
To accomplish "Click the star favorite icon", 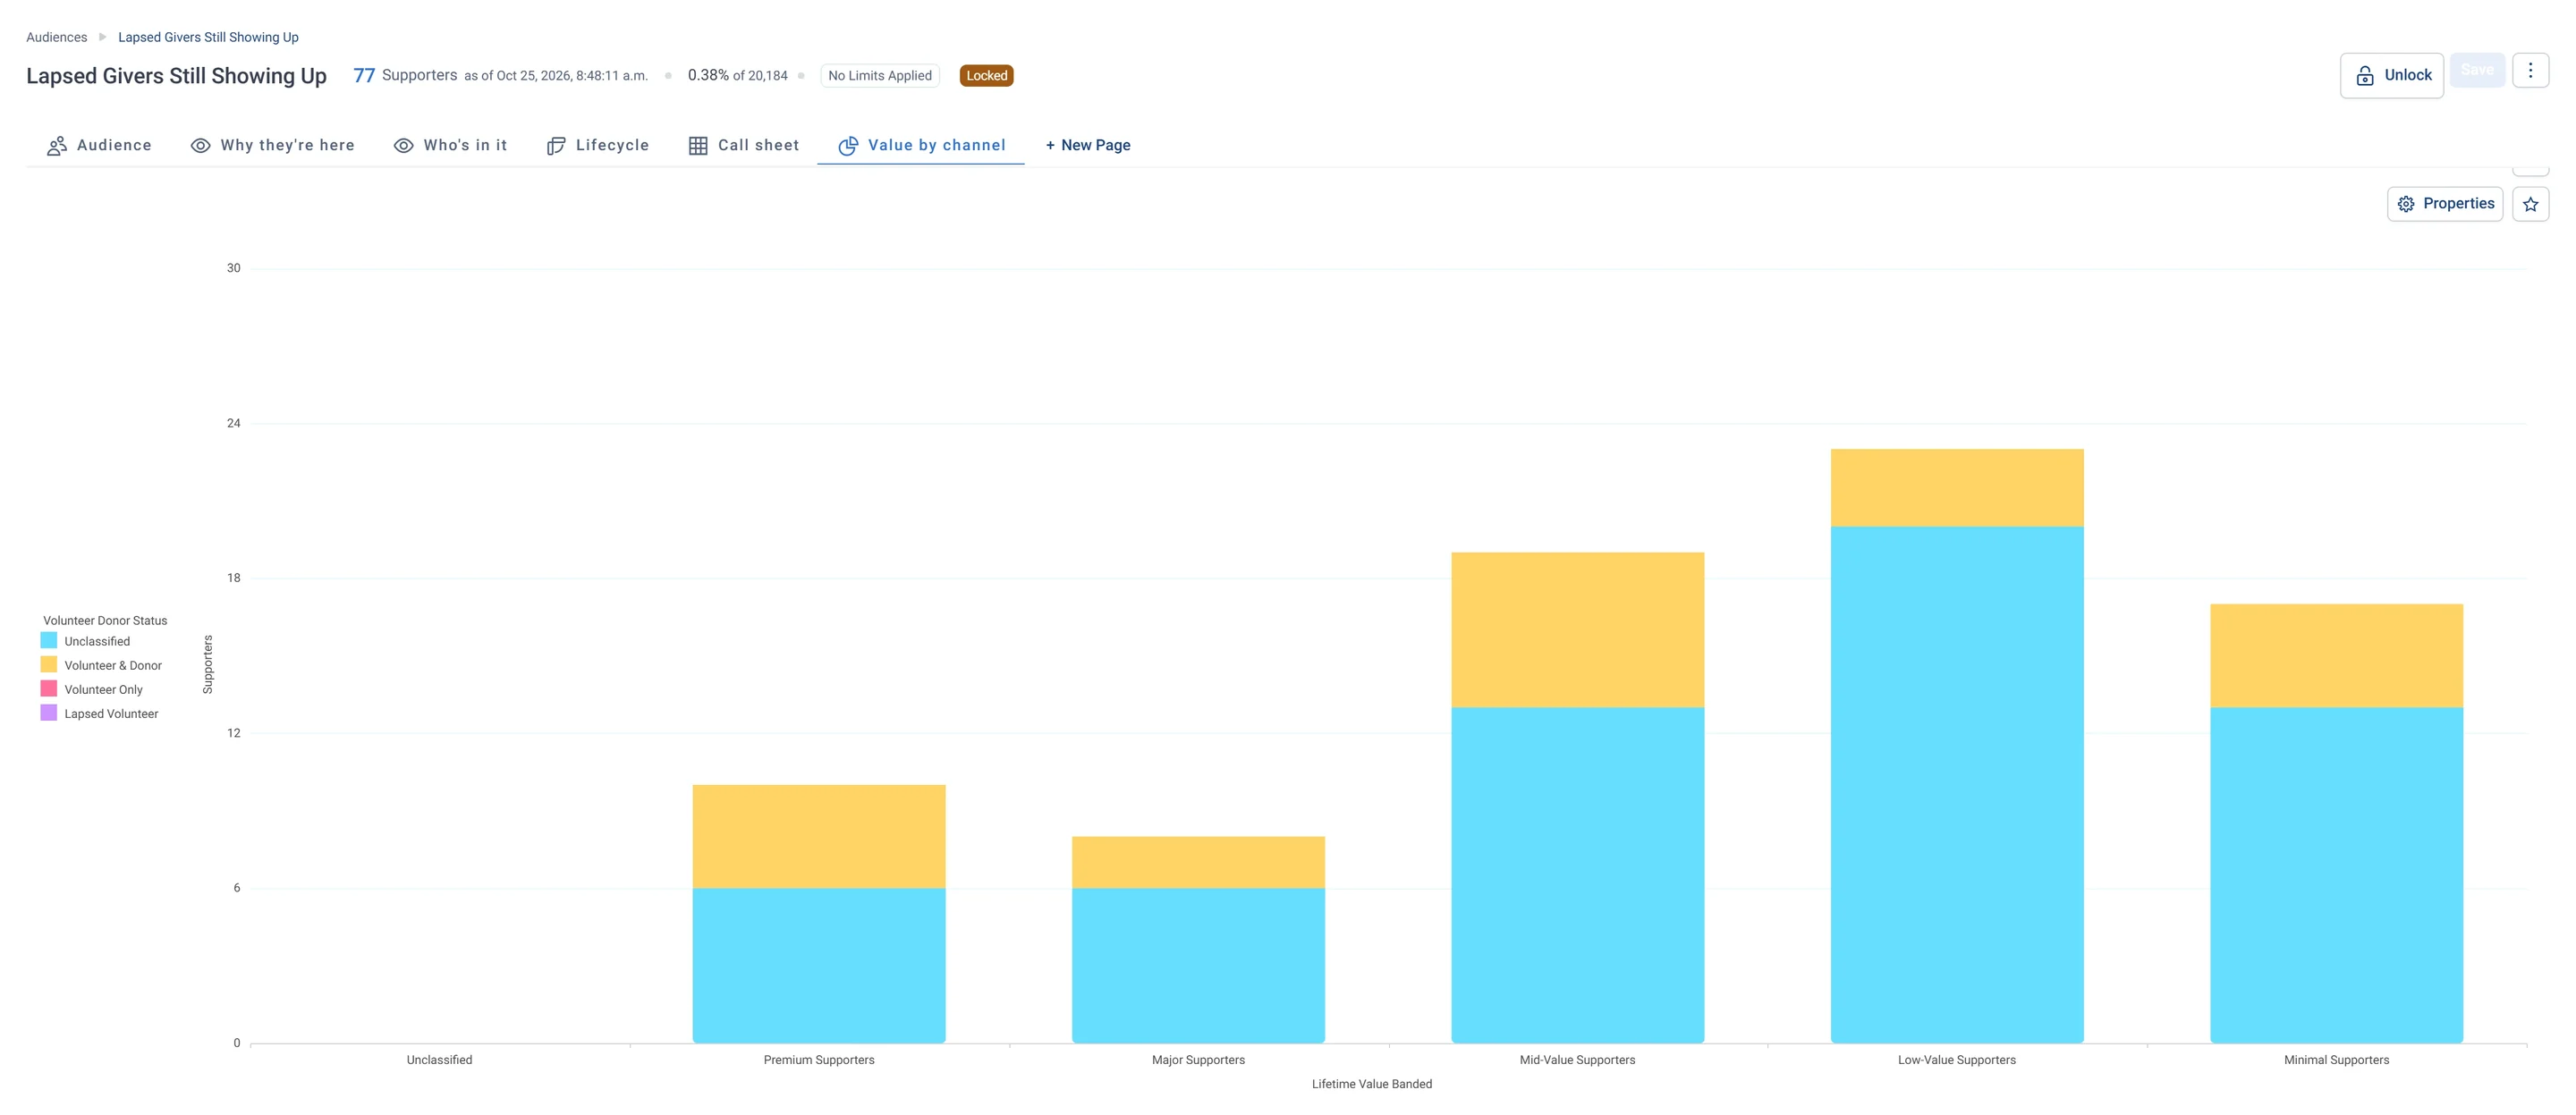I will tap(2530, 204).
